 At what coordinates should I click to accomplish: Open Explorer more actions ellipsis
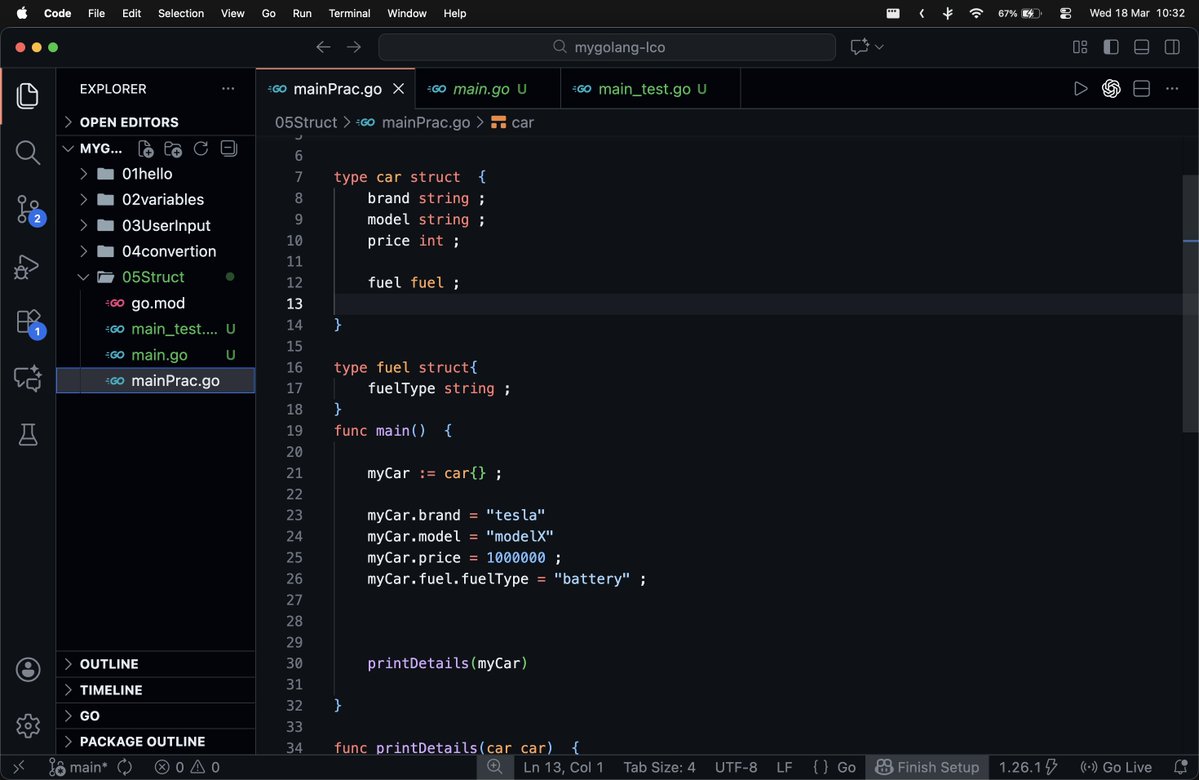[x=228, y=89]
